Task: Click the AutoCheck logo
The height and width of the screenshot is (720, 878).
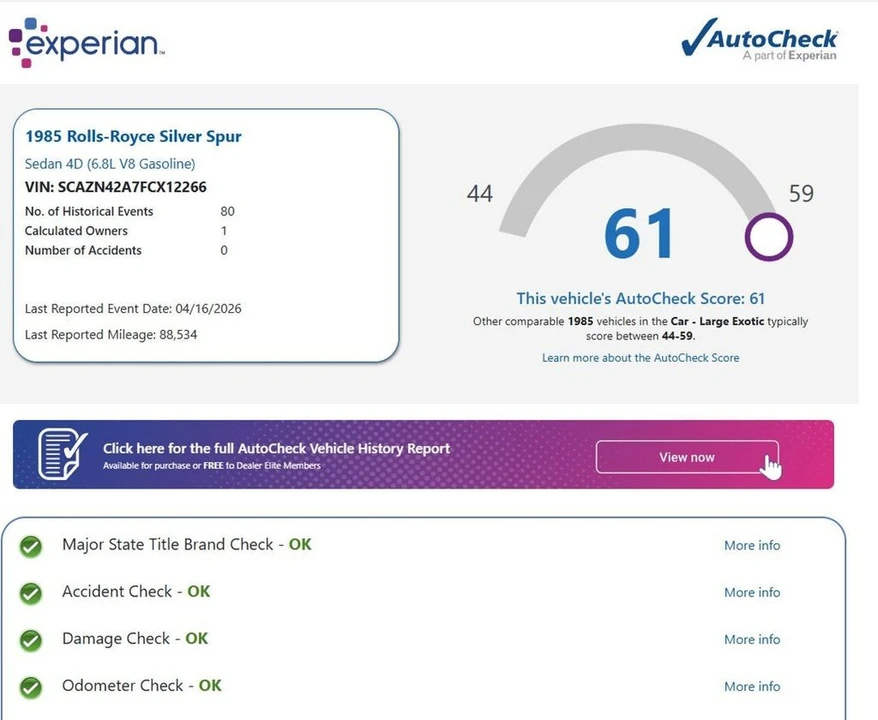Action: [x=759, y=39]
